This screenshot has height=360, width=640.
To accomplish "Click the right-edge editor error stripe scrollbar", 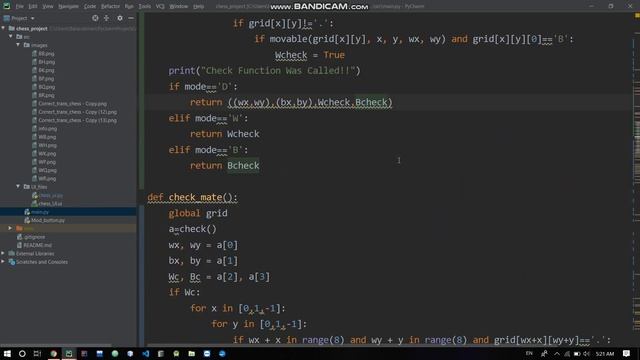I will [637, 180].
